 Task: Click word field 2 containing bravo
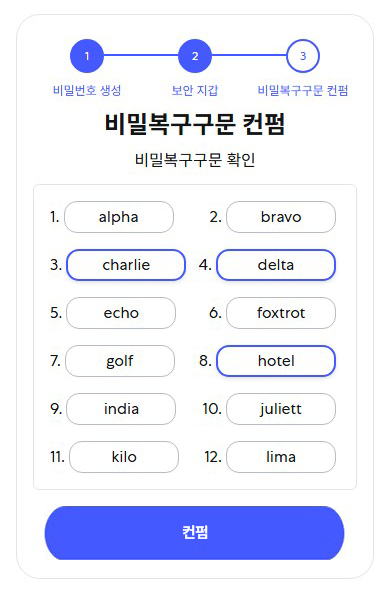281,217
